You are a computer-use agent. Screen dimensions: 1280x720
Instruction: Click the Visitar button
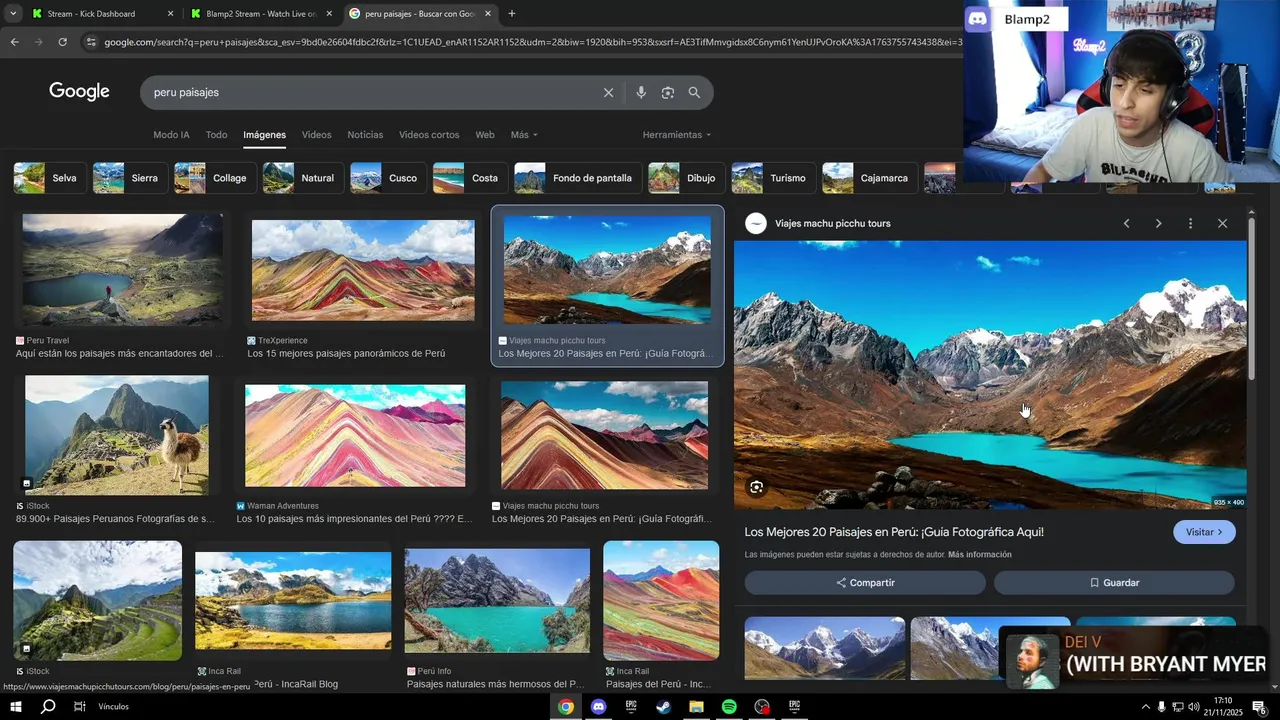pyautogui.click(x=1204, y=532)
